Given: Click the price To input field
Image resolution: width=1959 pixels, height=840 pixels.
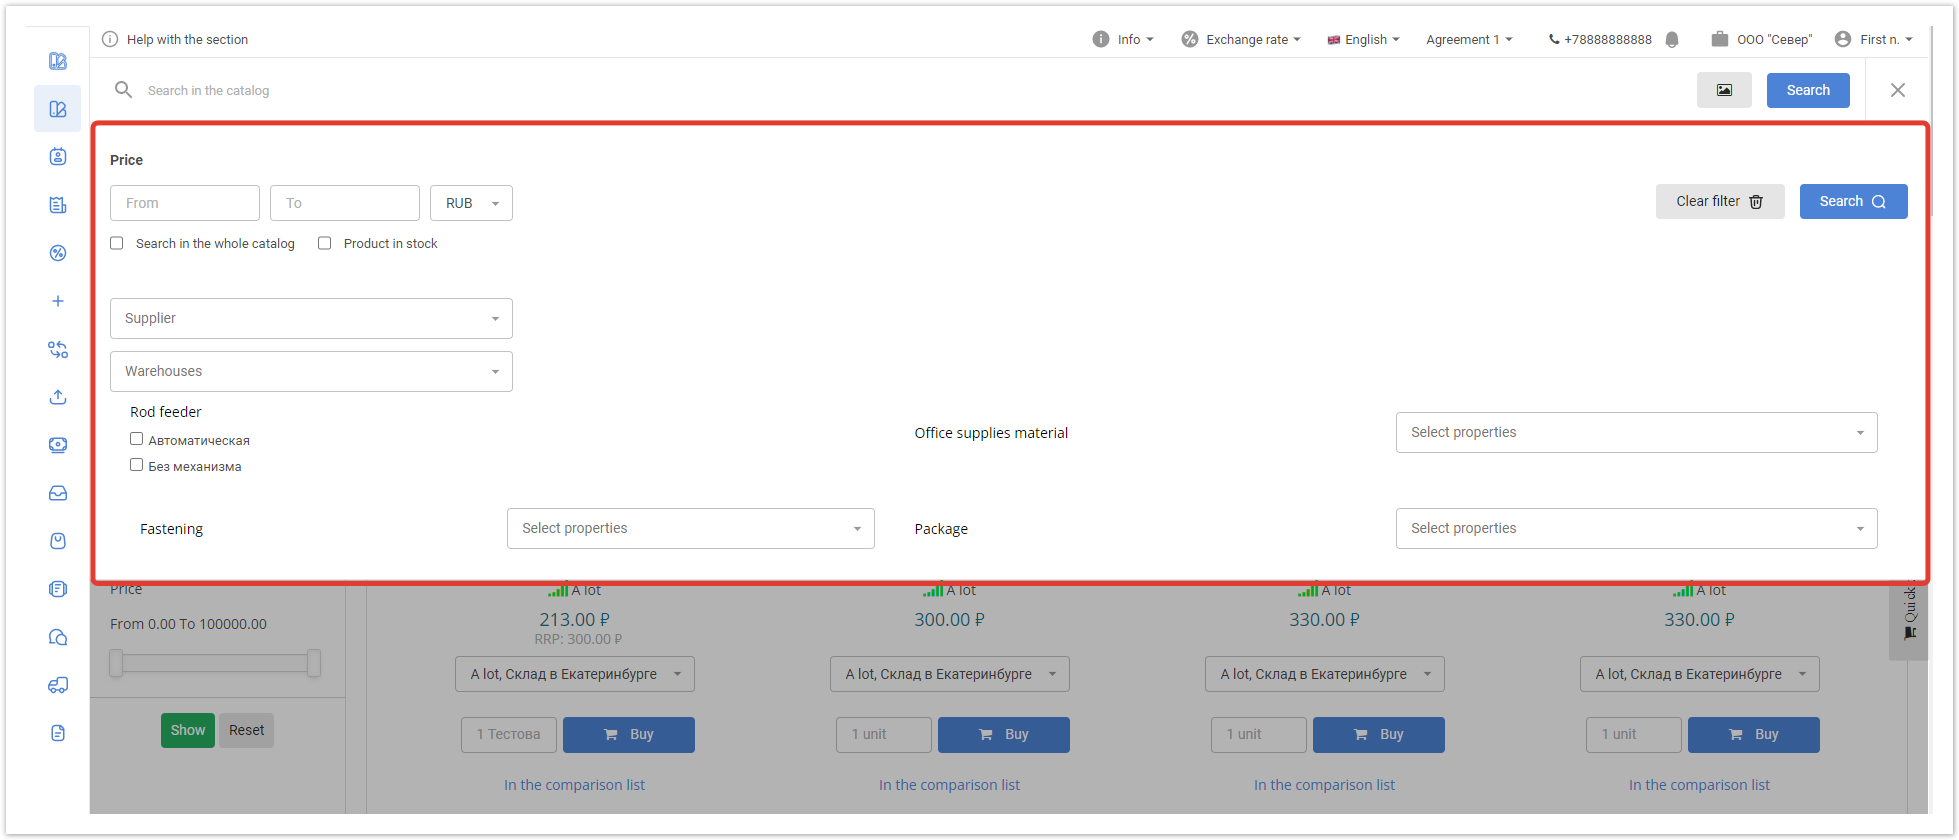Looking at the screenshot, I should click(x=345, y=203).
